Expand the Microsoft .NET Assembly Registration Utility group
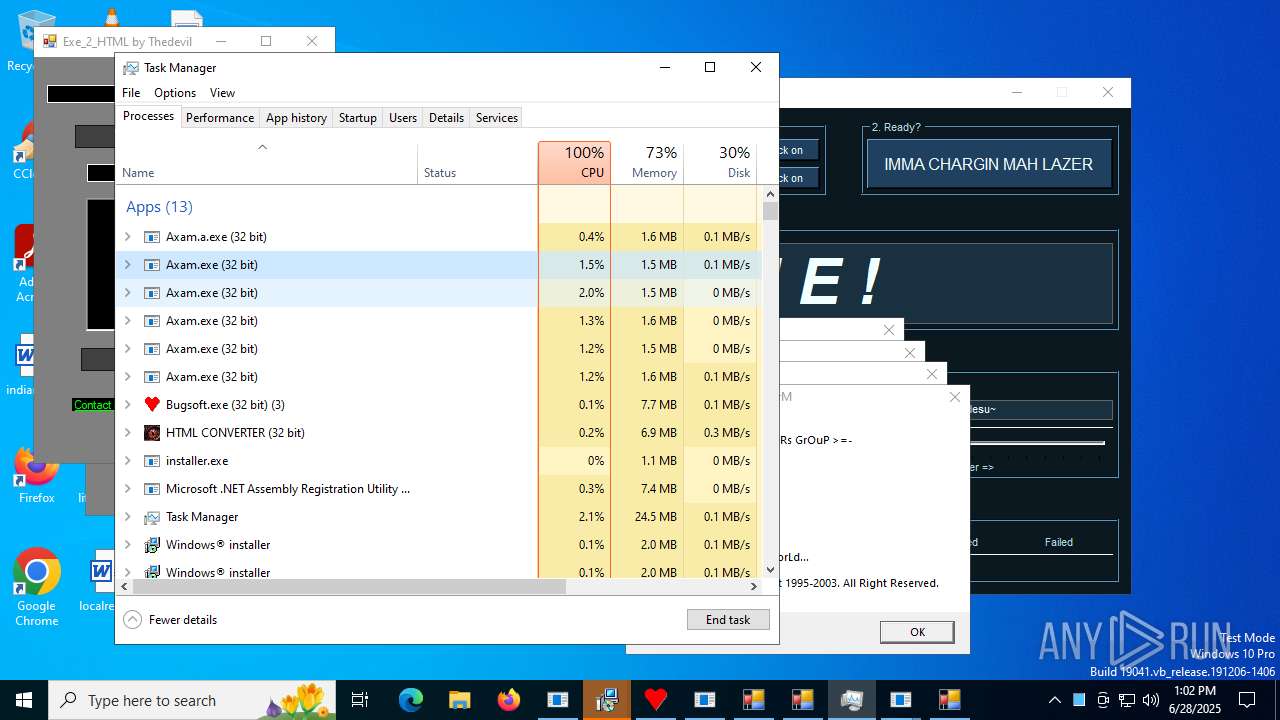Image resolution: width=1280 pixels, height=720 pixels. pos(127,489)
